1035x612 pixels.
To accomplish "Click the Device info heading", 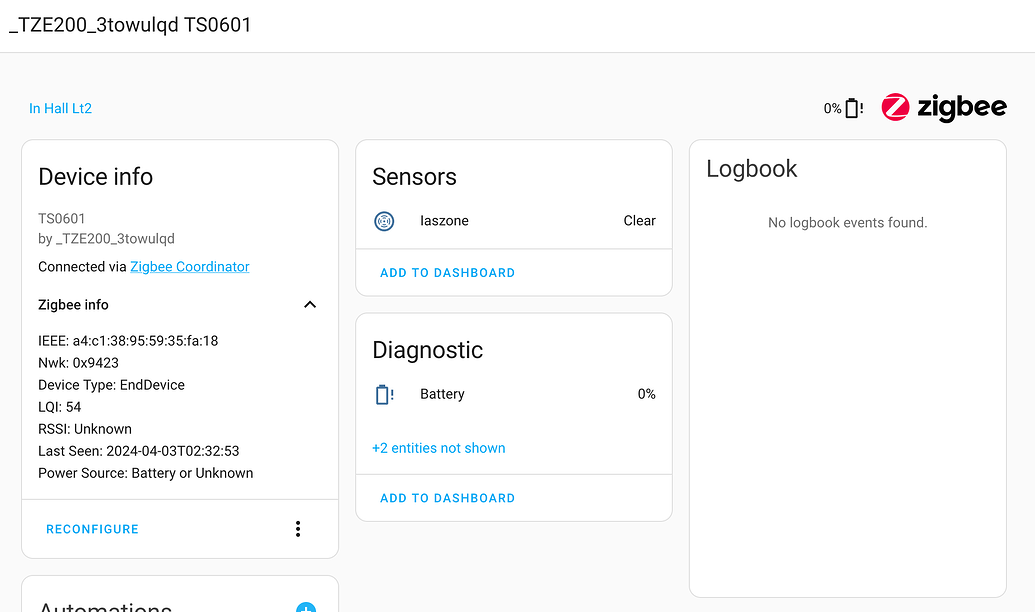I will click(x=96, y=177).
